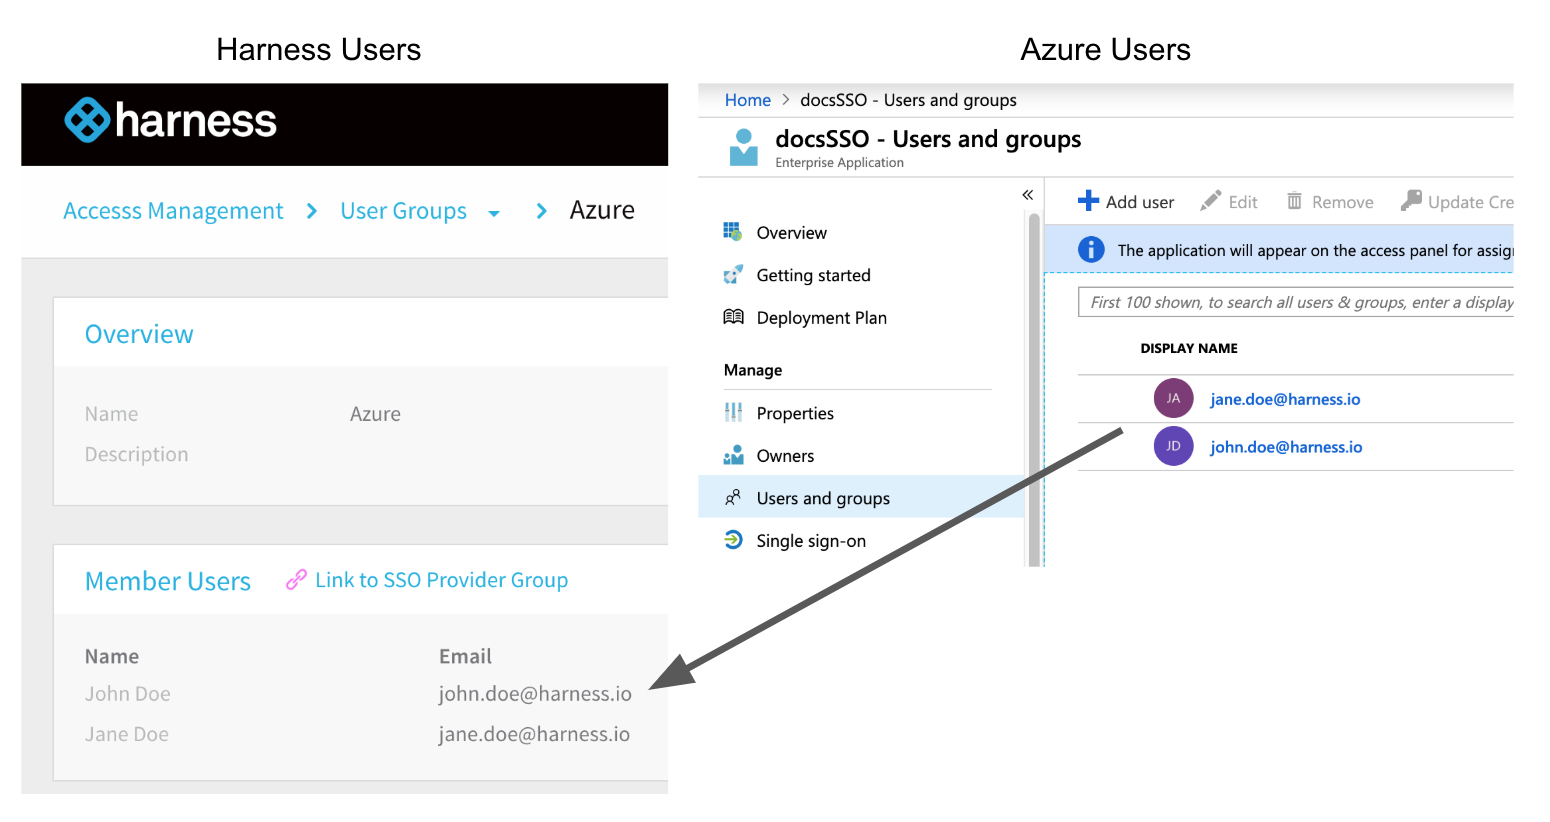Click the Deployment Plan book icon

pyautogui.click(x=733, y=317)
